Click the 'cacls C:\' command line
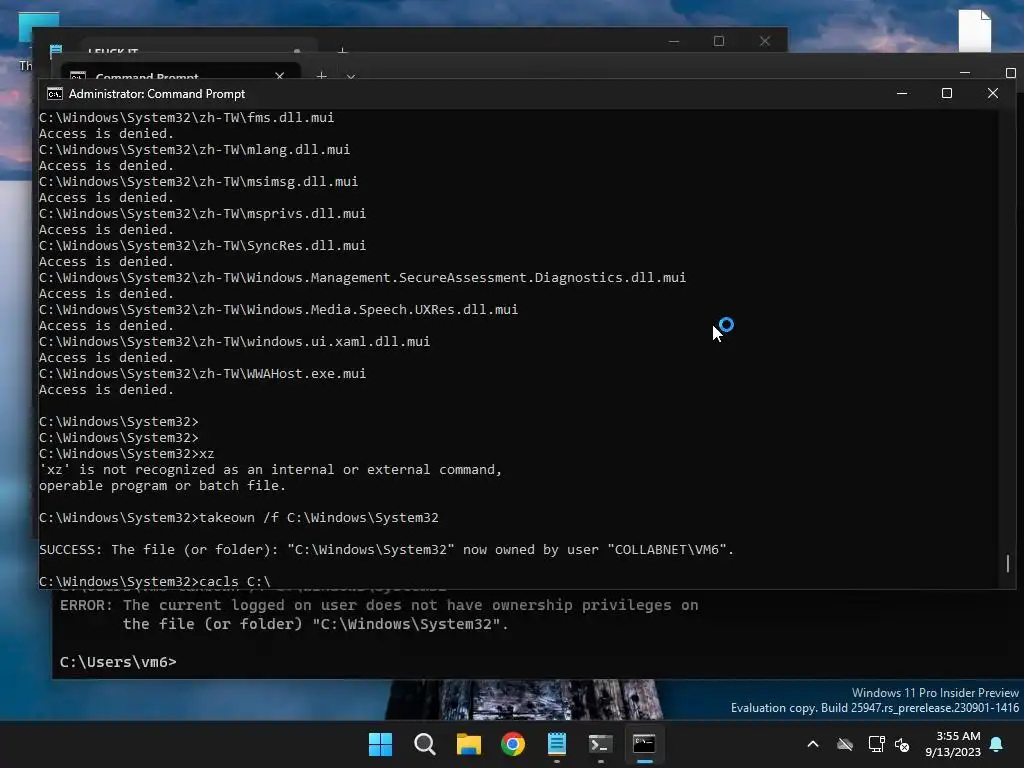The height and width of the screenshot is (768, 1024). 154,581
